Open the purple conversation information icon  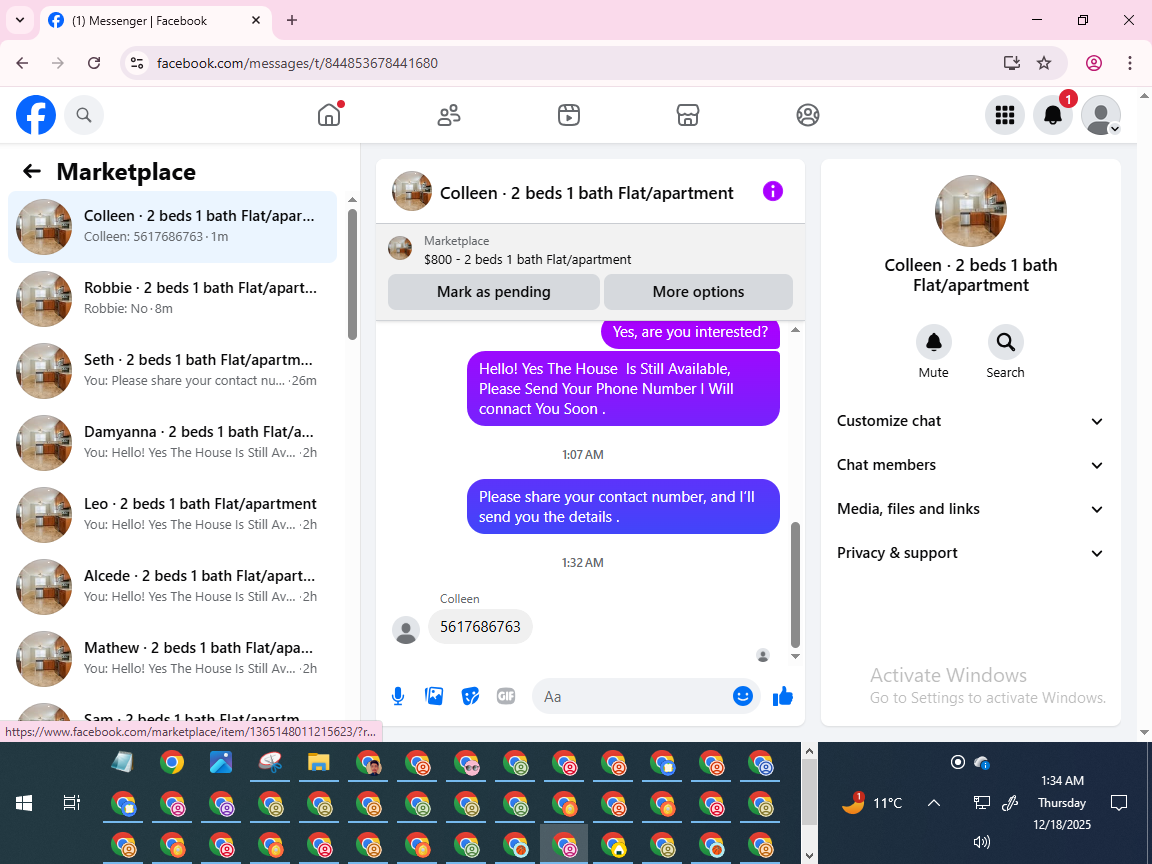(773, 192)
